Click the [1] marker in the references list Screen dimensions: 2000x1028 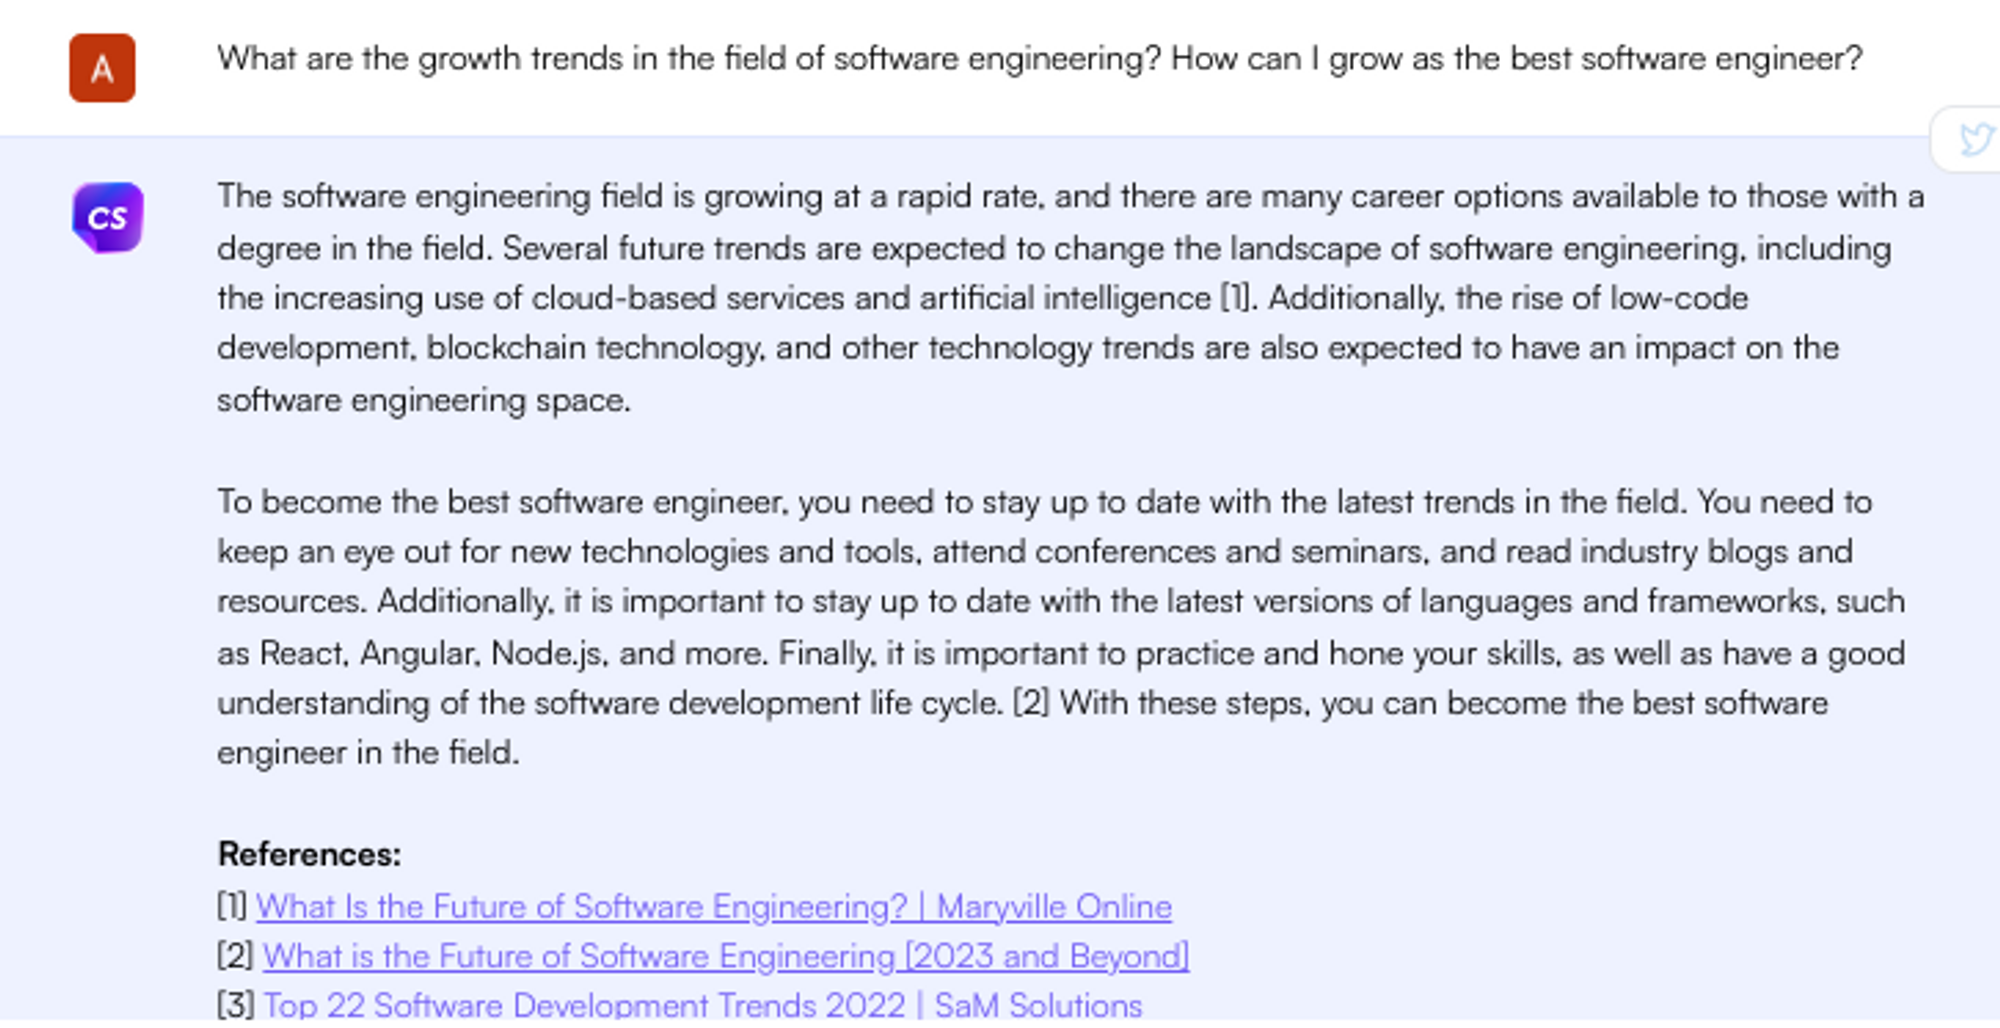(232, 906)
